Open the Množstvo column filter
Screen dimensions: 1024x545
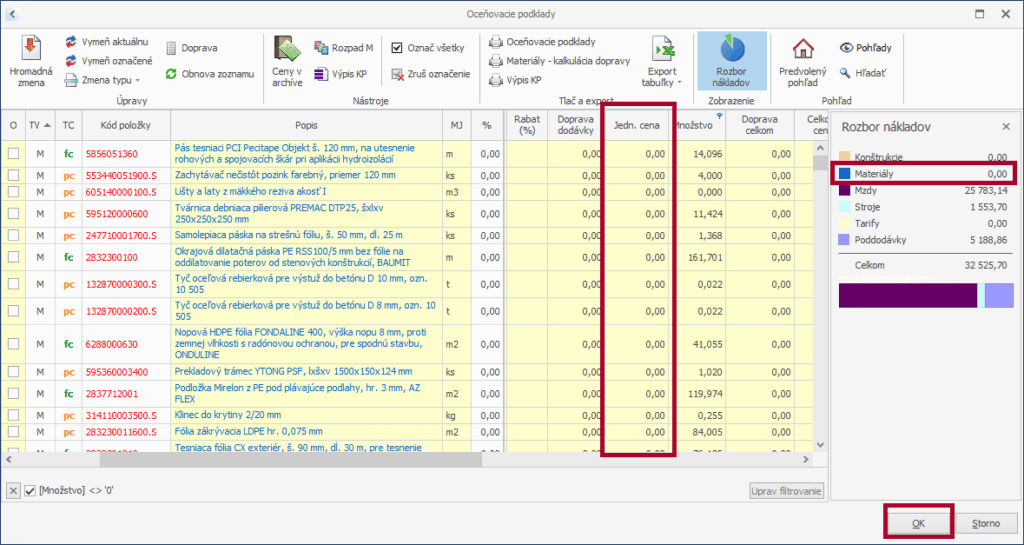[718, 115]
